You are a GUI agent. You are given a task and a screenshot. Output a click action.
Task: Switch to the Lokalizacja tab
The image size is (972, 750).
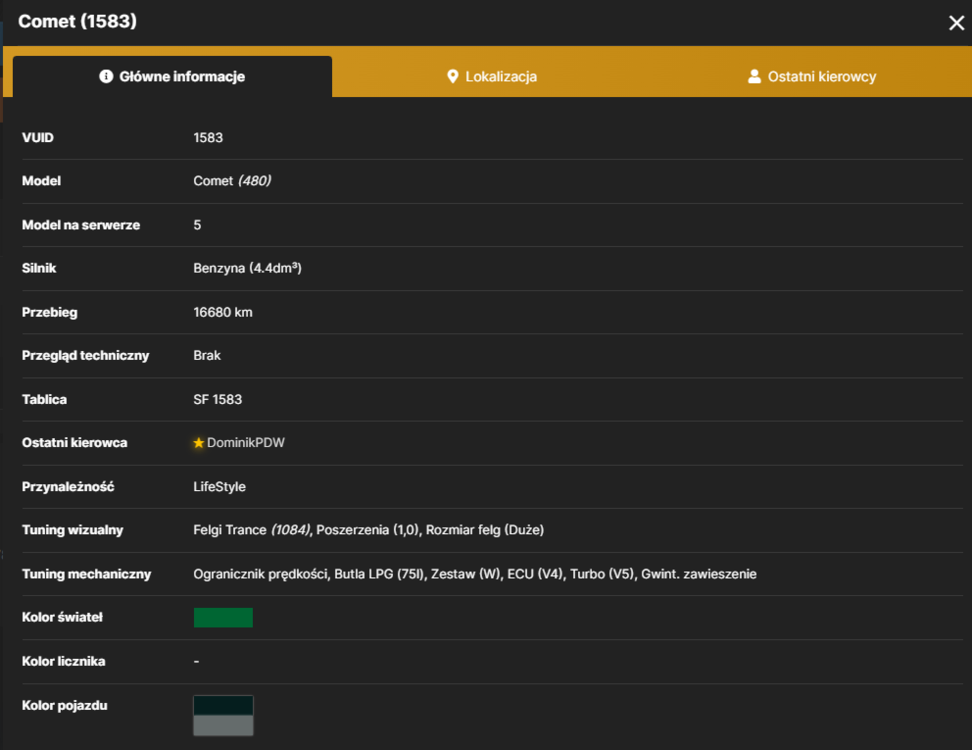click(492, 76)
